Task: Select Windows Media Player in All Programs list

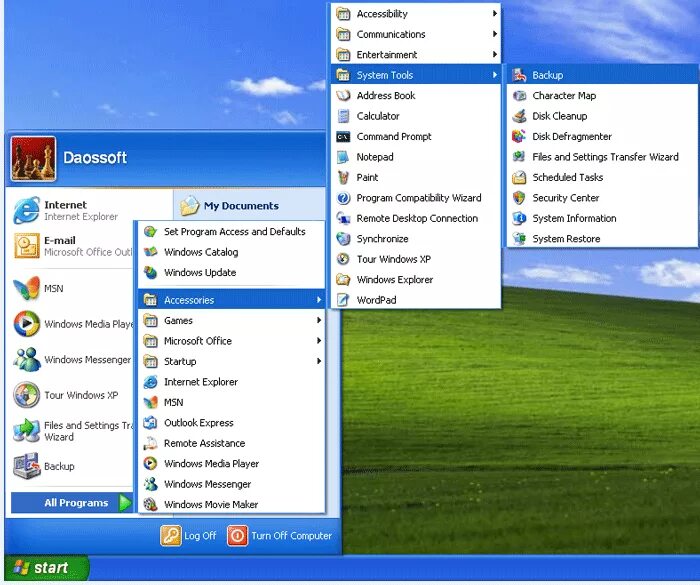Action: click(232, 464)
